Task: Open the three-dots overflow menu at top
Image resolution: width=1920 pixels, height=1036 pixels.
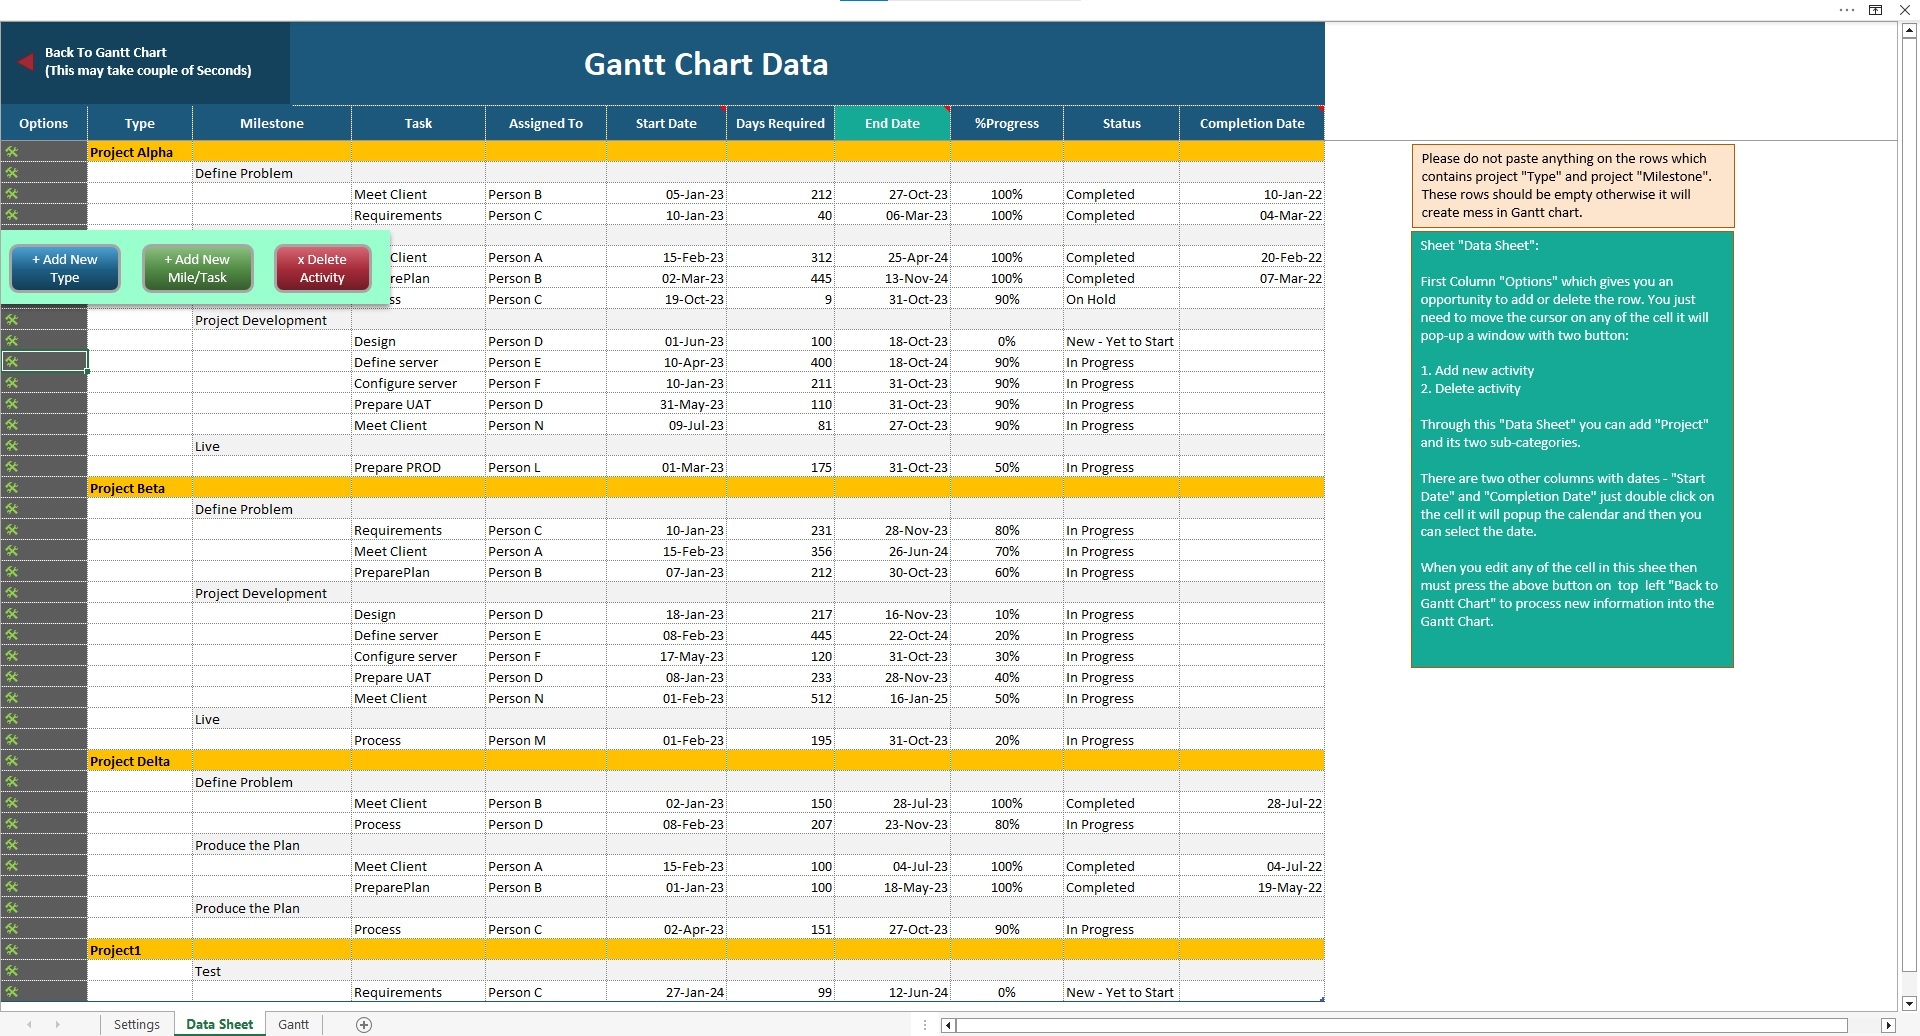Action: coord(1846,10)
